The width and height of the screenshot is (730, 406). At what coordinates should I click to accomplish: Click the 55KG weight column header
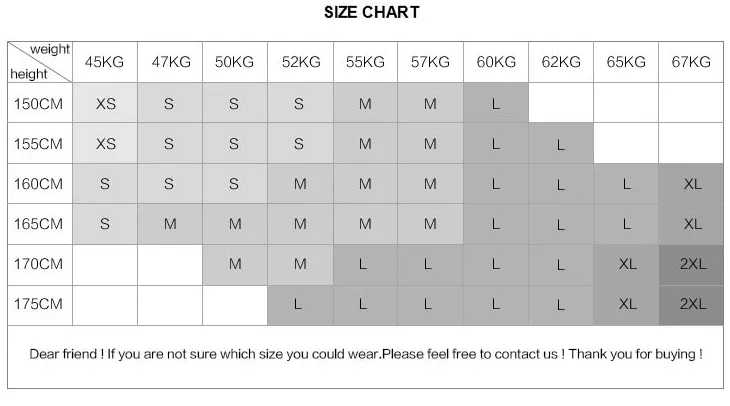(x=365, y=62)
